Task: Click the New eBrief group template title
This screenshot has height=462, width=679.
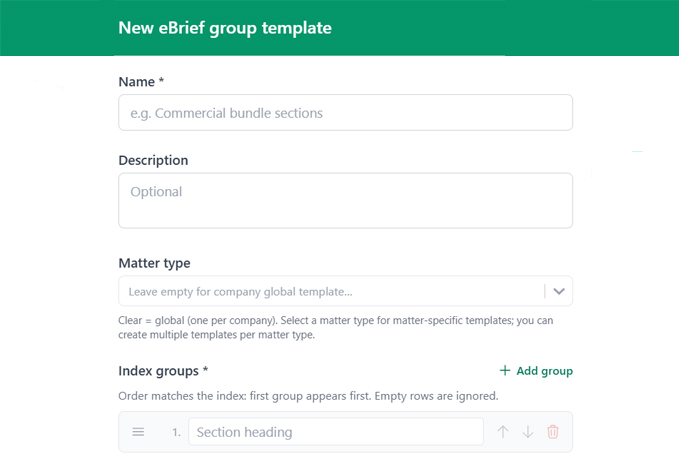Action: [224, 28]
